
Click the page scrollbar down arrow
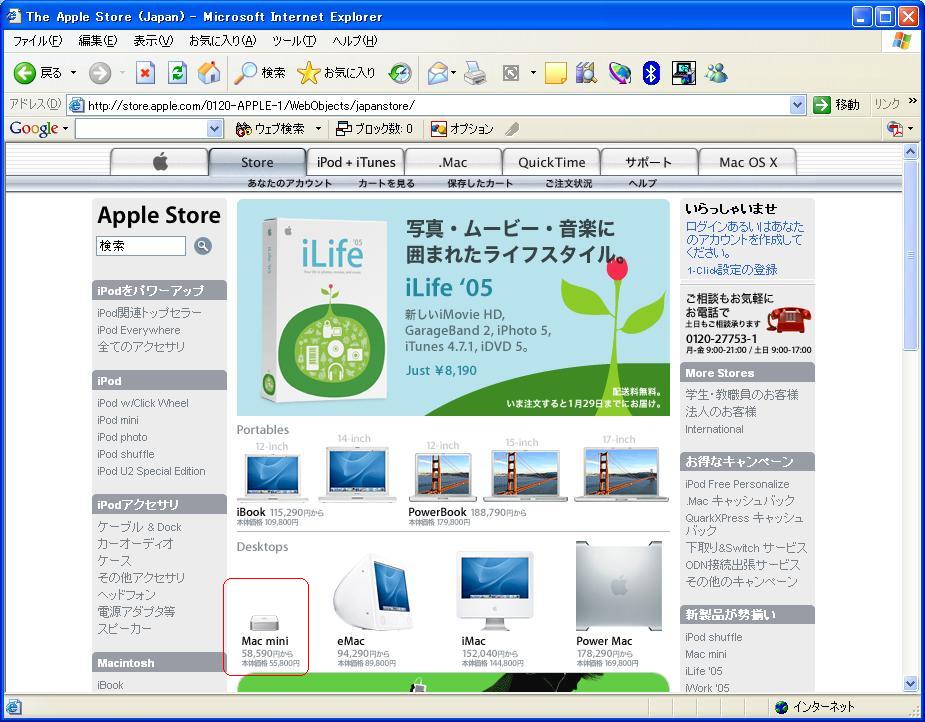(x=910, y=684)
